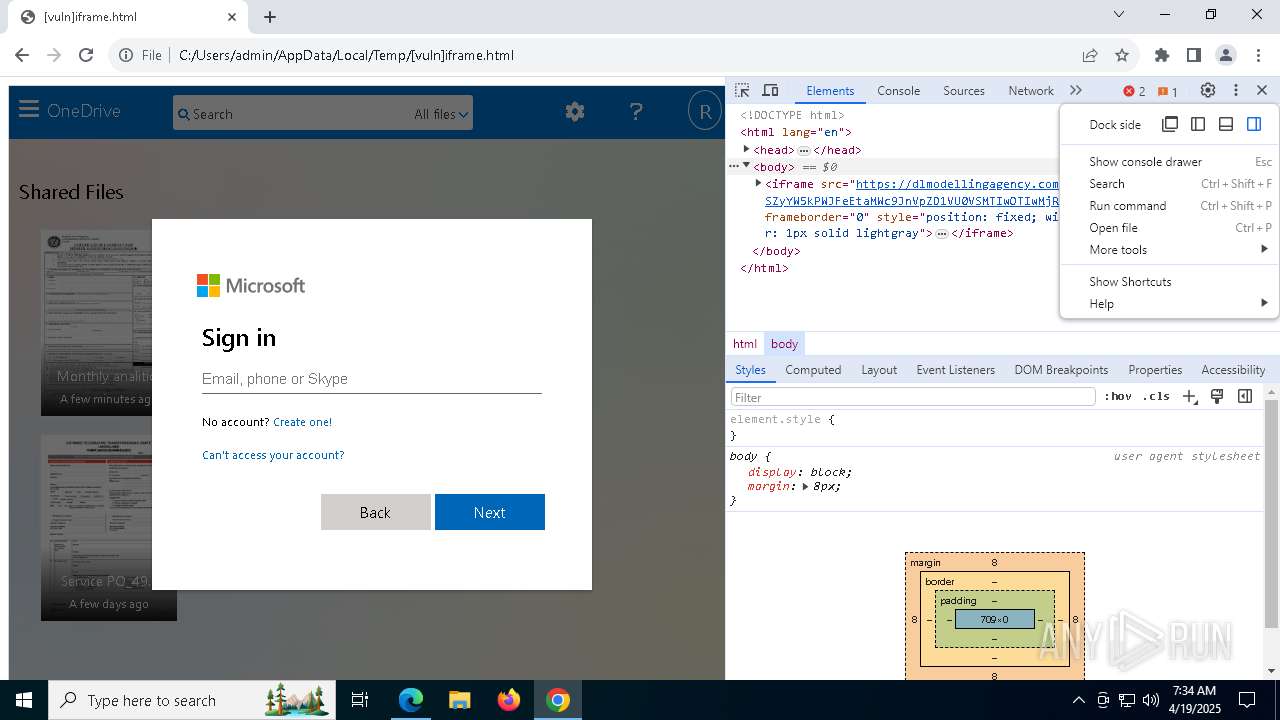Toggle the computed styles sidebar icon
The image size is (1280, 720).
click(x=1245, y=396)
